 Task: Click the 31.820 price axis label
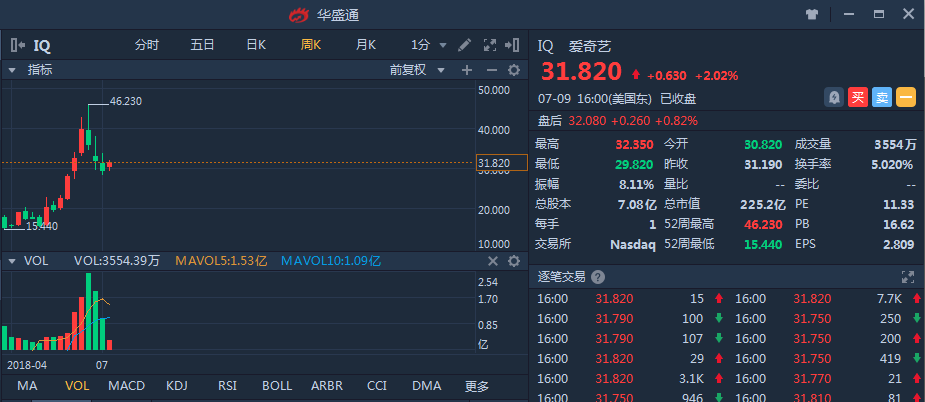[x=501, y=163]
